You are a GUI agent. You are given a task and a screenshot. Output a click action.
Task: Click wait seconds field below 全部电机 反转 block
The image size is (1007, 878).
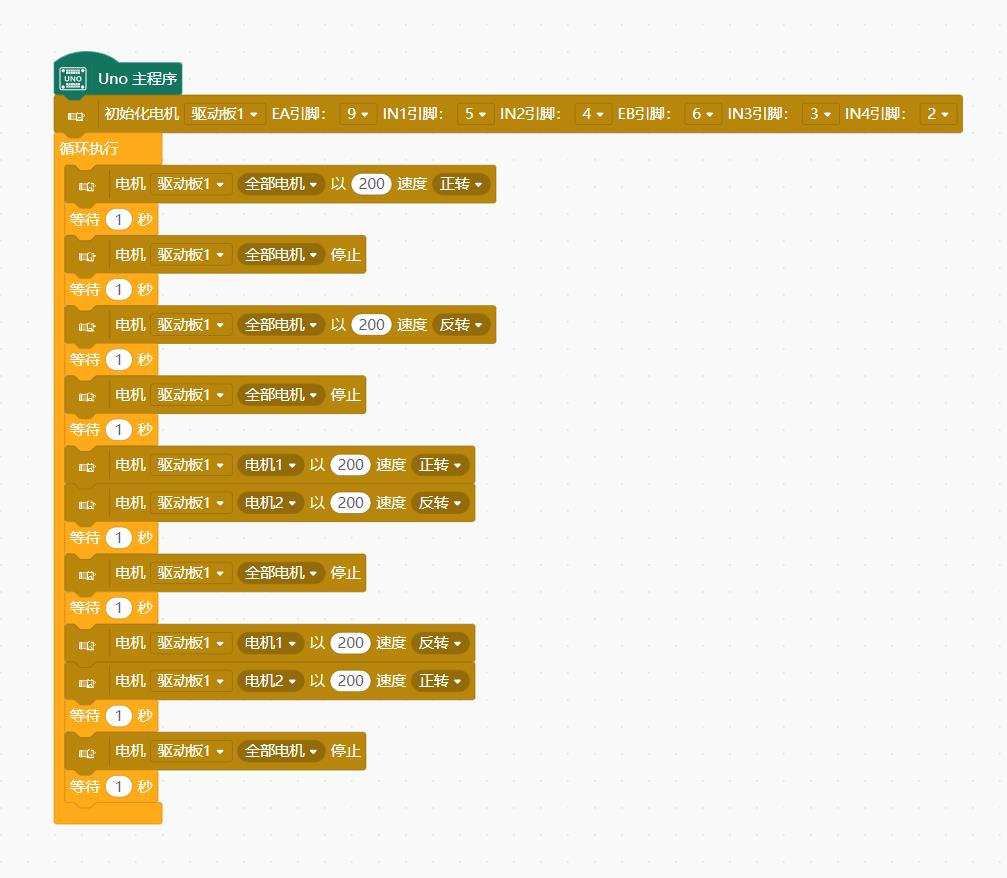coord(118,359)
